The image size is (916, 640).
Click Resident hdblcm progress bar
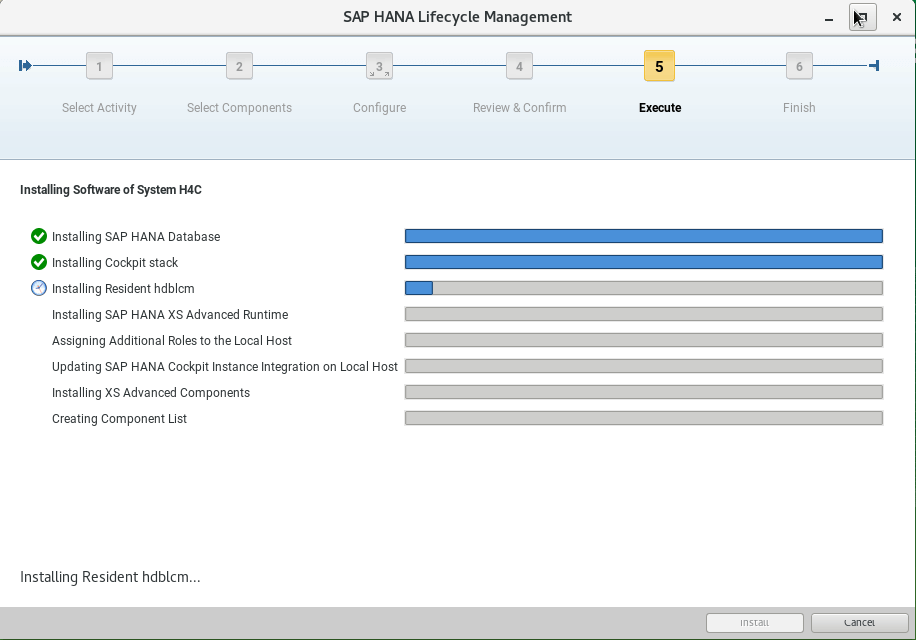coord(644,288)
